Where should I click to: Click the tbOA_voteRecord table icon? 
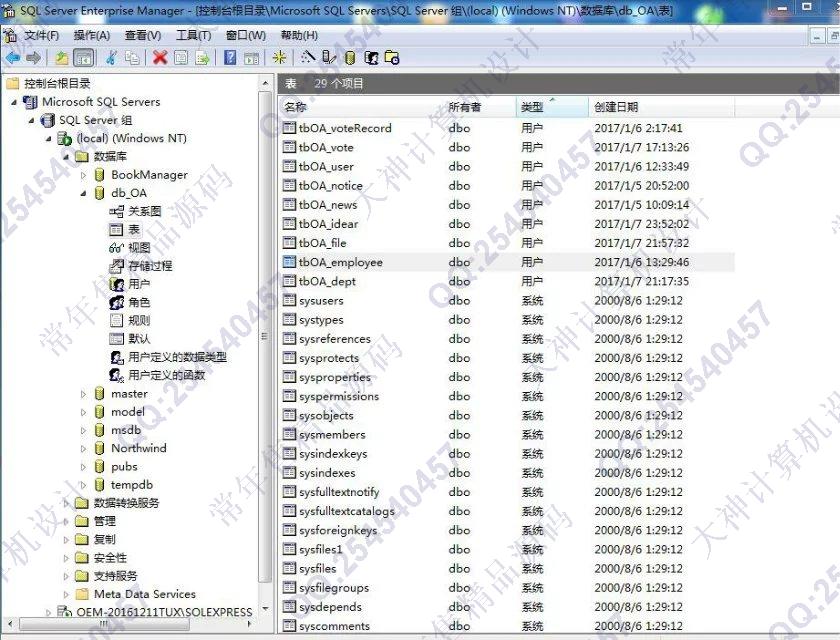[289, 127]
